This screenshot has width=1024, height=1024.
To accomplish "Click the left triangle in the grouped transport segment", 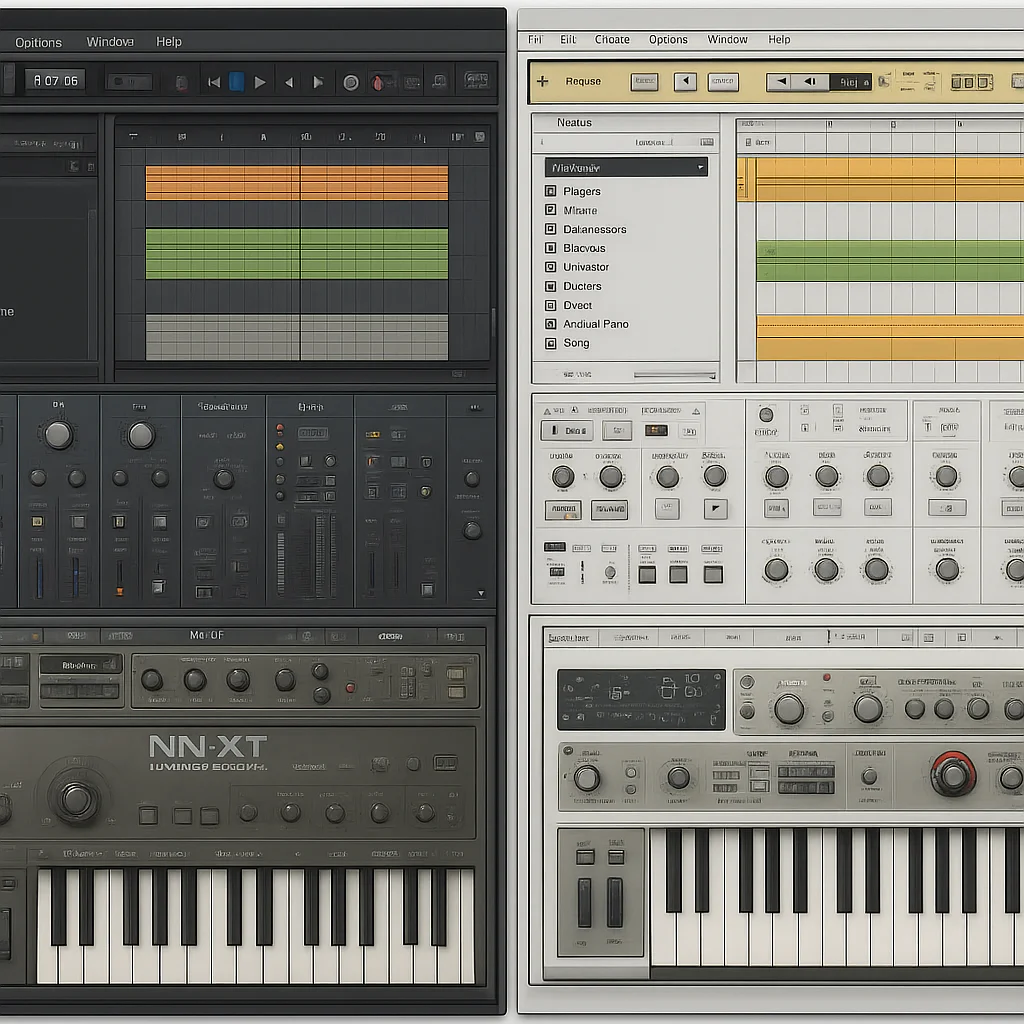I will click(781, 82).
